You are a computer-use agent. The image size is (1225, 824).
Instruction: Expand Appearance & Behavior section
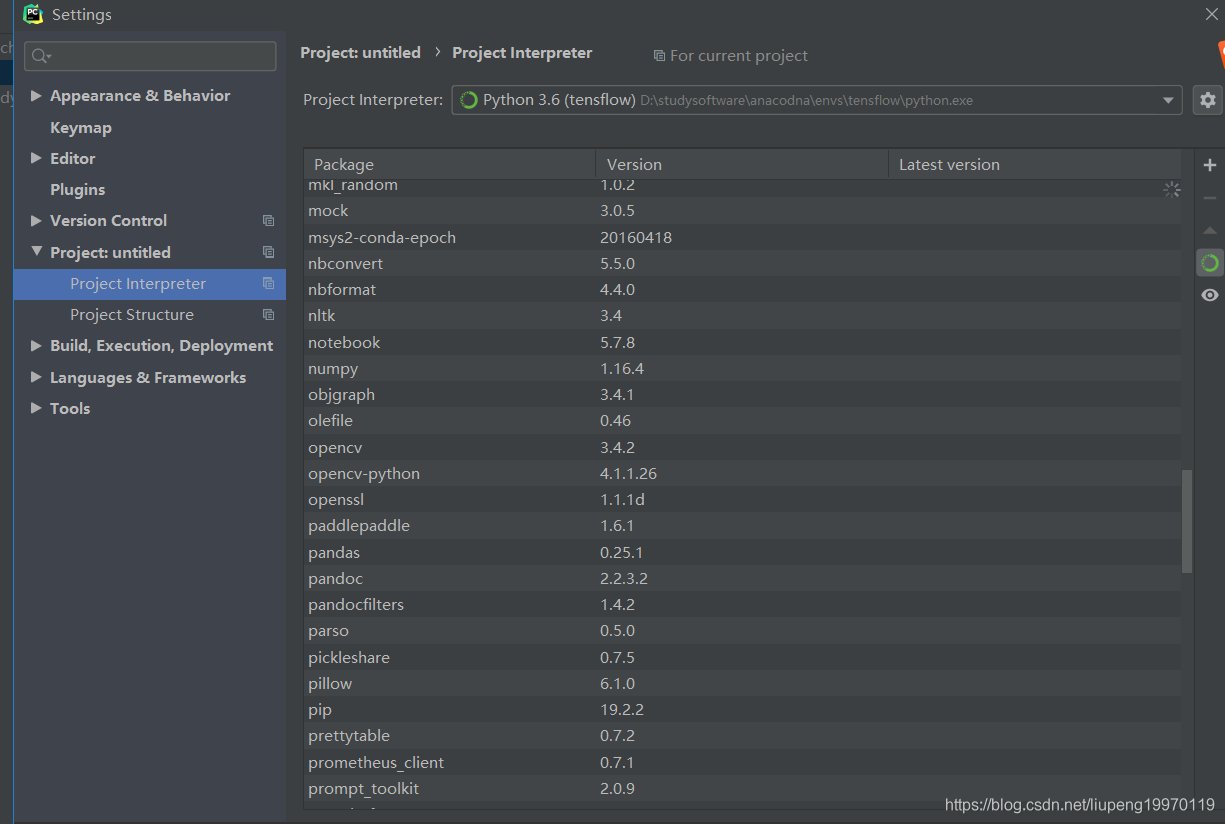click(36, 96)
